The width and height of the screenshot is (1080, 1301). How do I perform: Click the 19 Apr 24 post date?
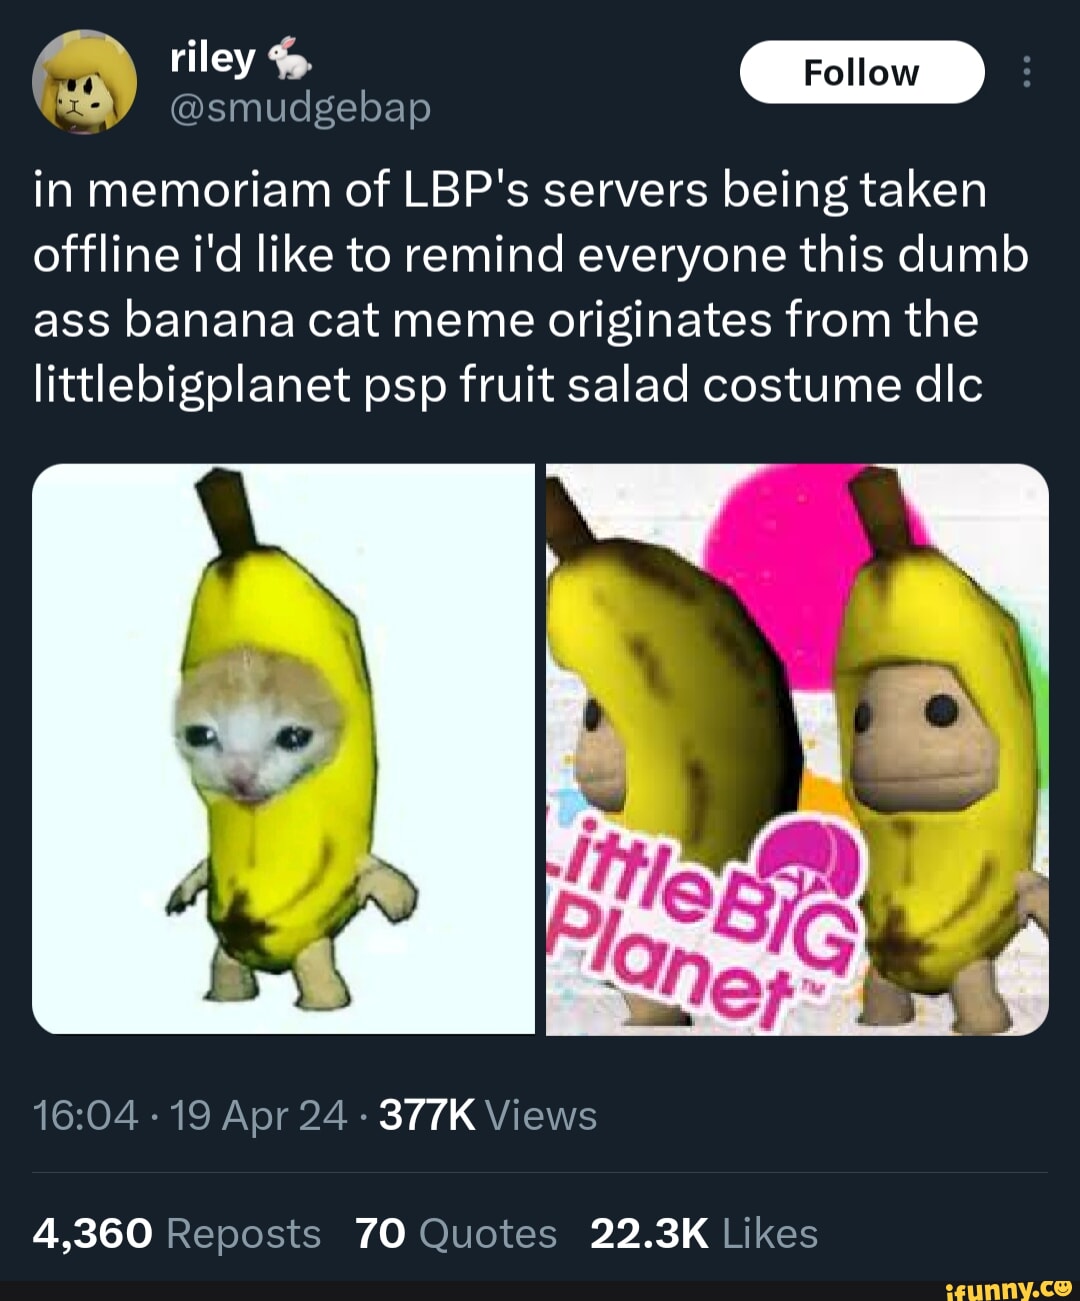pyautogui.click(x=258, y=1115)
